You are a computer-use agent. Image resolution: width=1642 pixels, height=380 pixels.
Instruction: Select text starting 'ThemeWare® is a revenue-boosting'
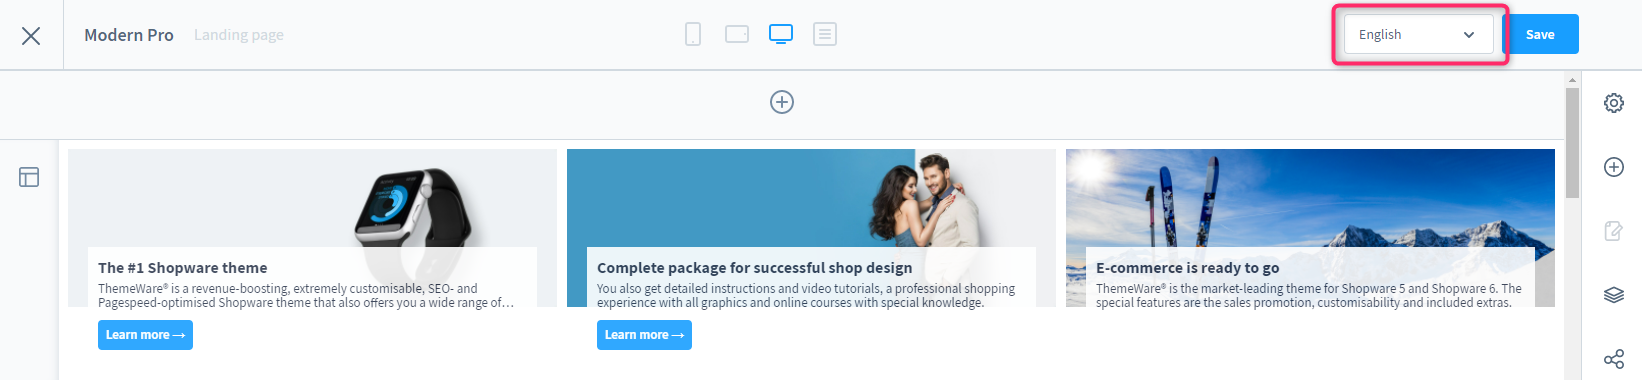[x=306, y=295]
